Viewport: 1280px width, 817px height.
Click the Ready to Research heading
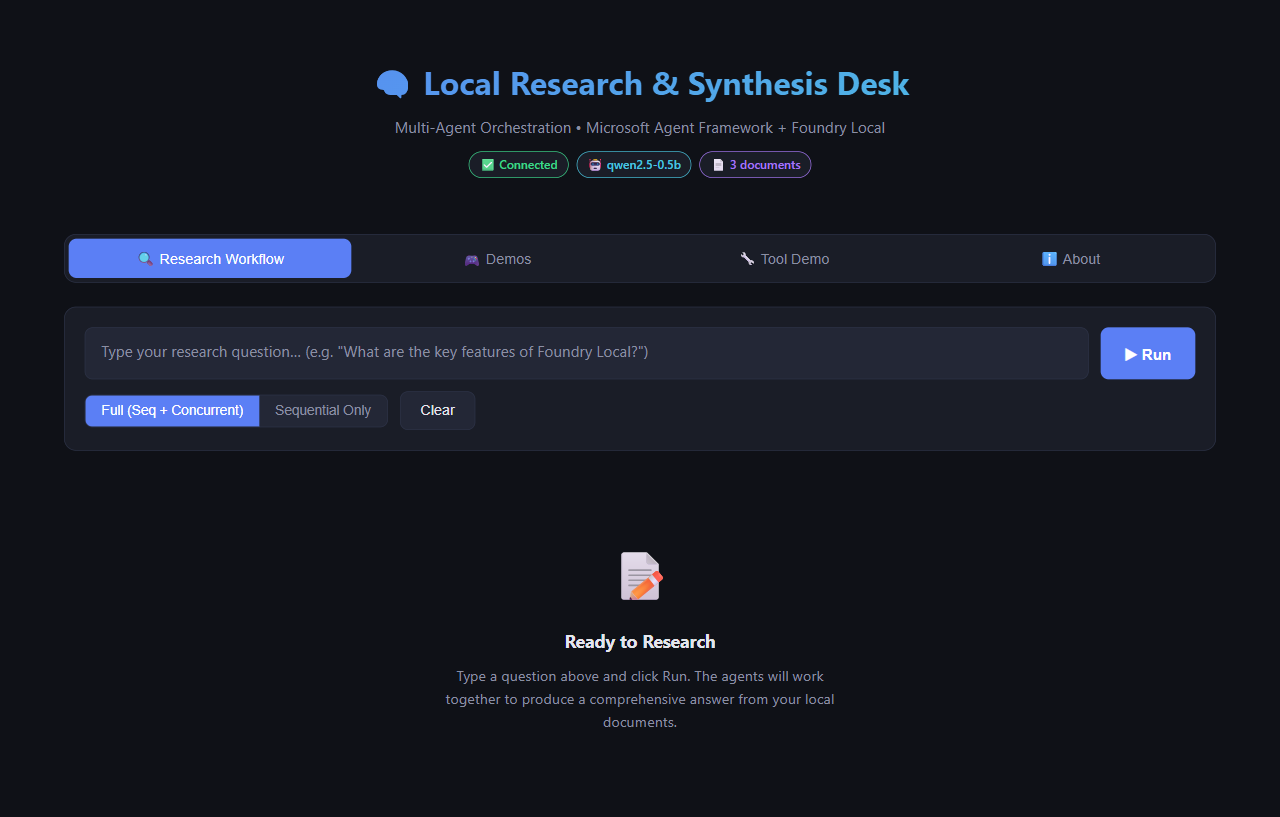(x=640, y=642)
